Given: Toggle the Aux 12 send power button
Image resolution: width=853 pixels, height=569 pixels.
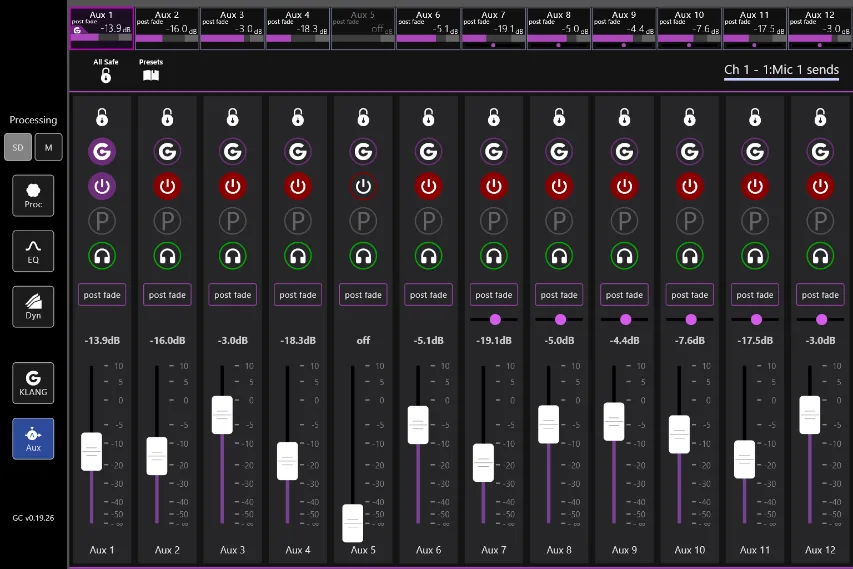Looking at the screenshot, I should pos(820,187).
